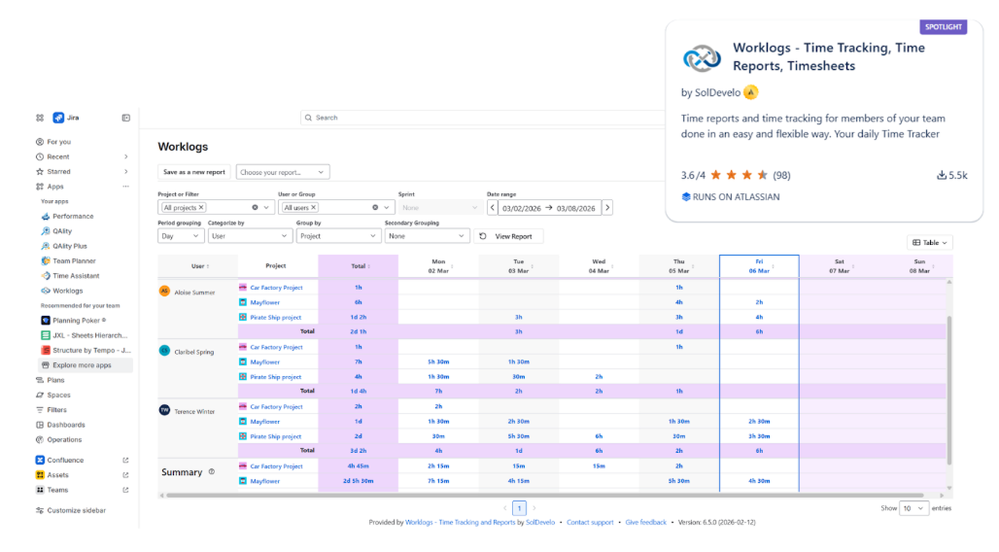
Task: Open JXL - Sheets Hierarchy app
Action: click(84, 335)
